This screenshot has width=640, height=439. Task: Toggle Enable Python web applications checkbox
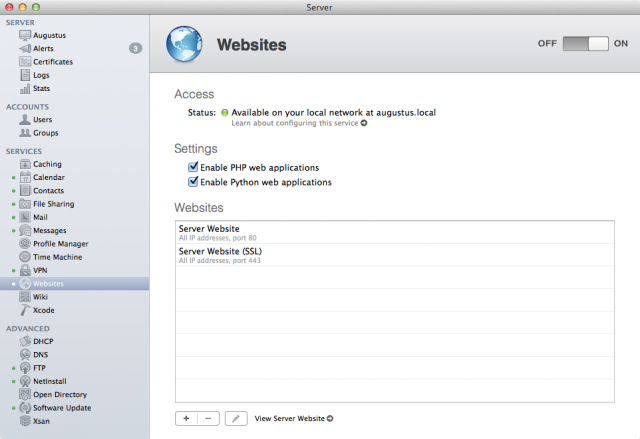(x=193, y=182)
